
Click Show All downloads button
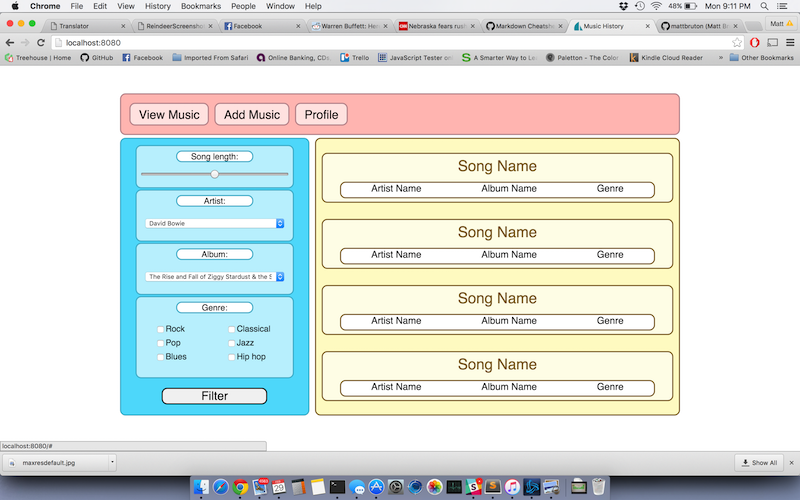[759, 463]
